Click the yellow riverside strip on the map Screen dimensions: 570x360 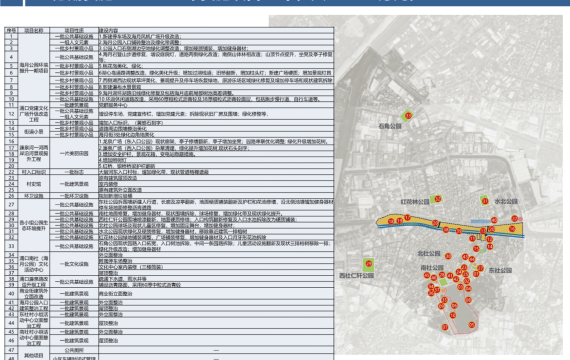point(451,226)
